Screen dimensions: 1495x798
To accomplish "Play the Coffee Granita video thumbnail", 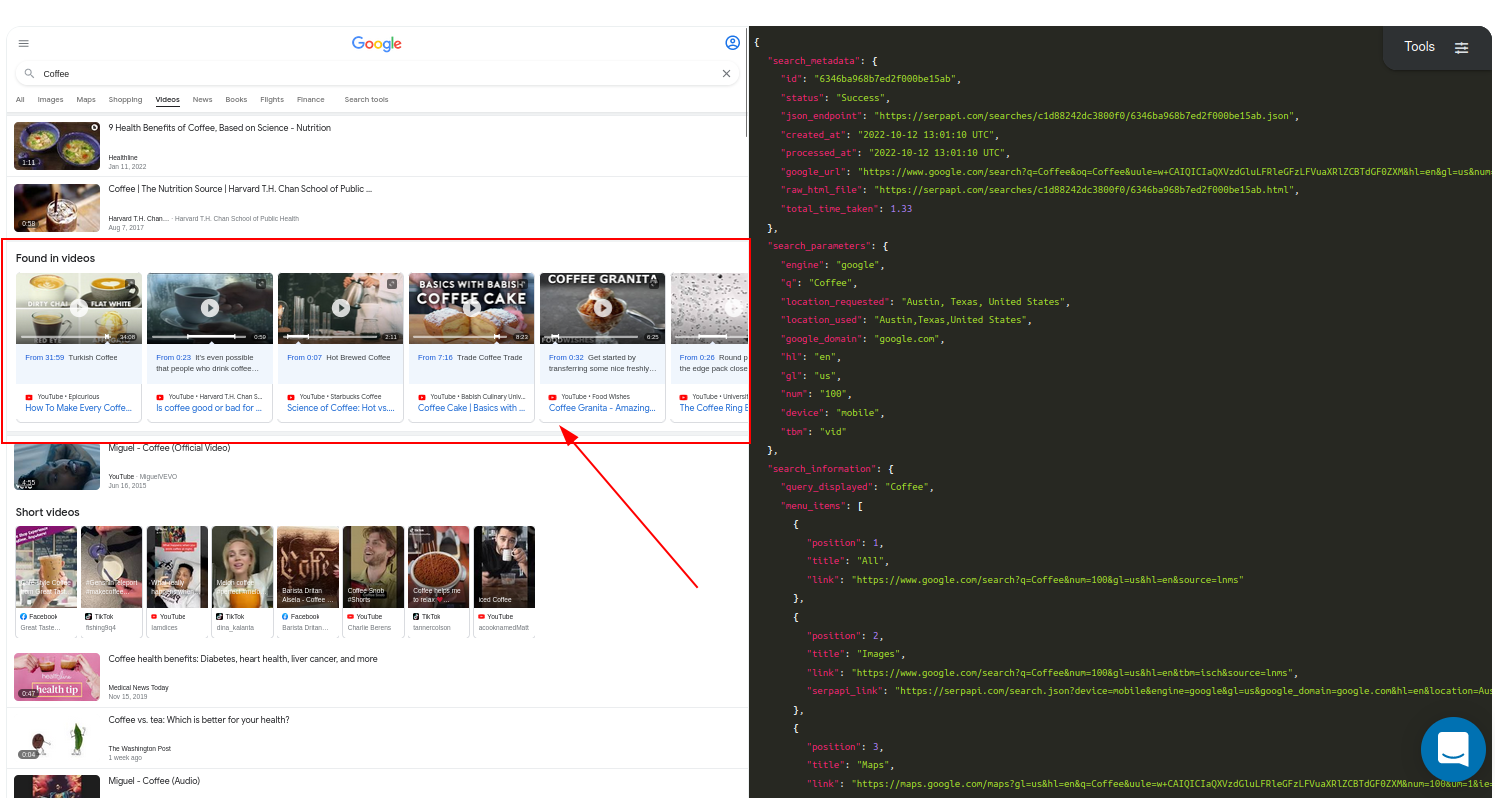I will (602, 307).
